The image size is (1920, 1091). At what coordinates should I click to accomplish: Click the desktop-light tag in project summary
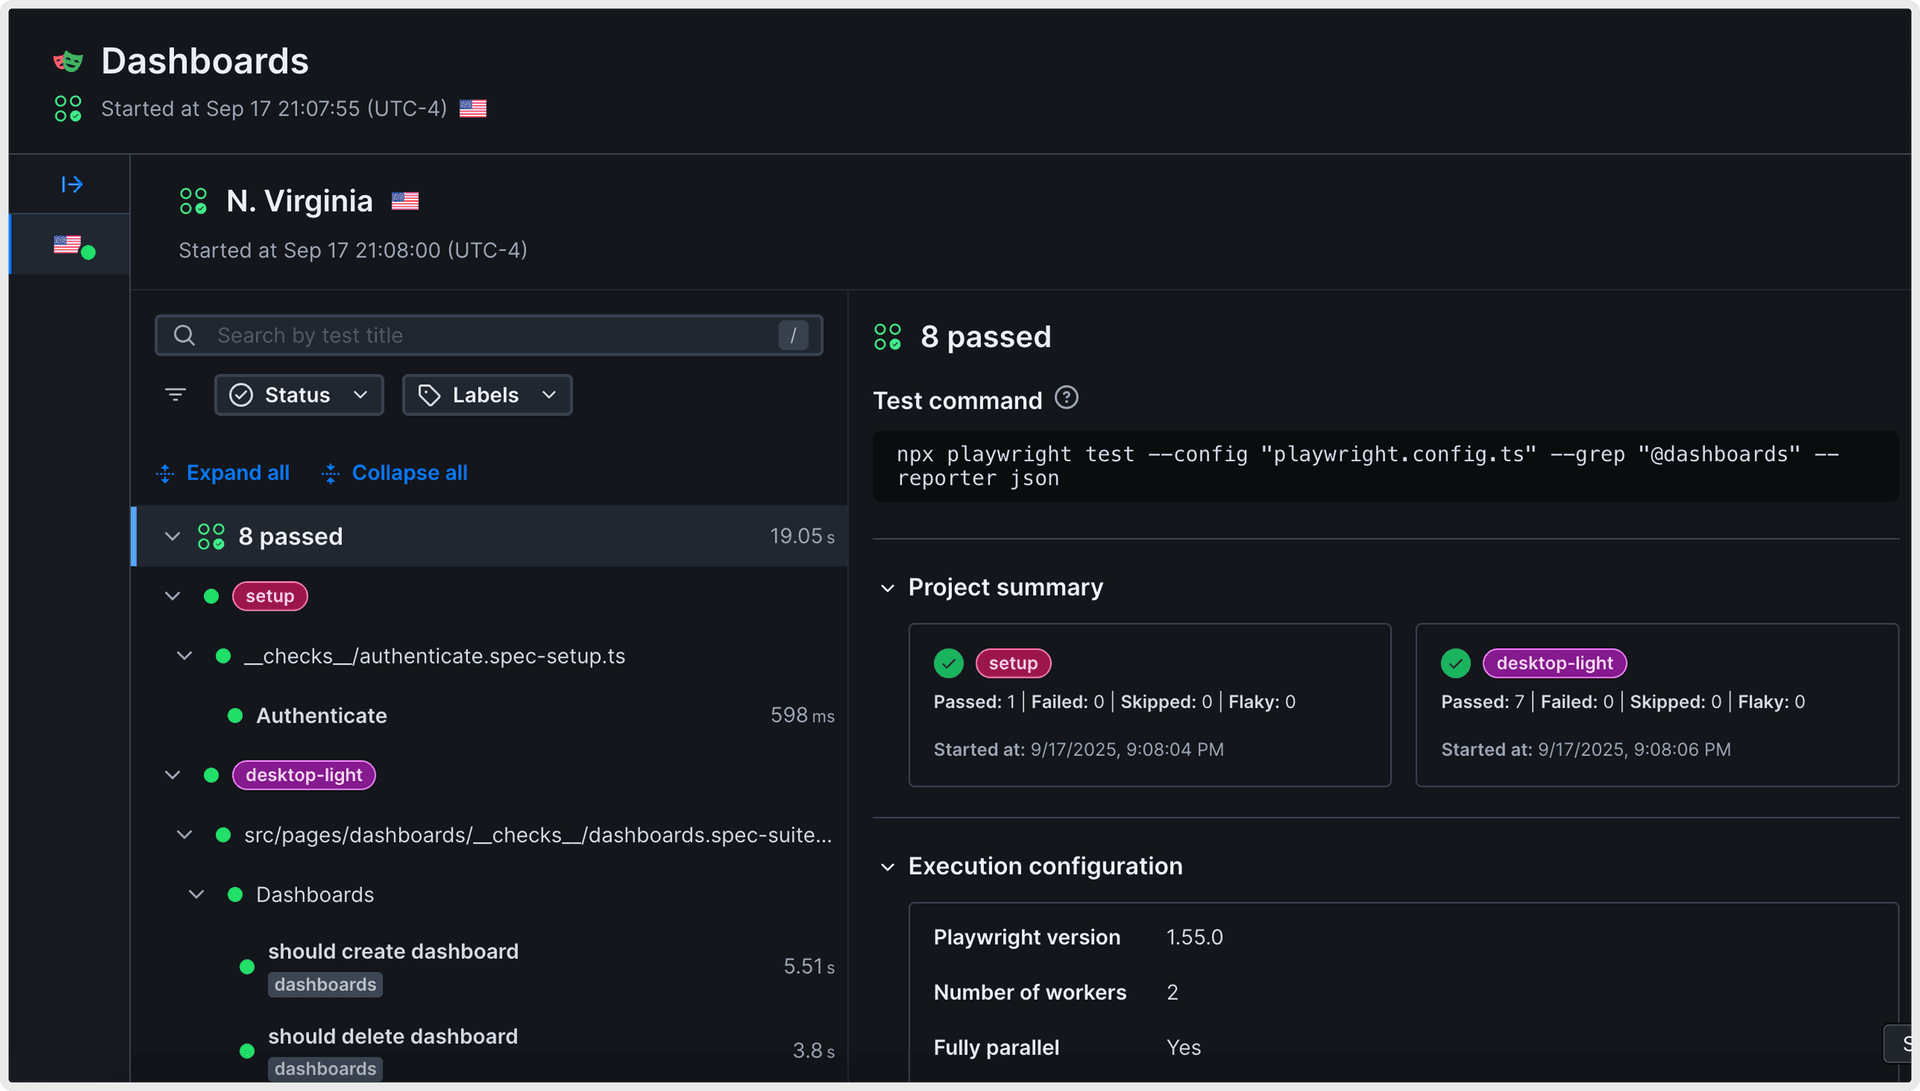[x=1553, y=663]
